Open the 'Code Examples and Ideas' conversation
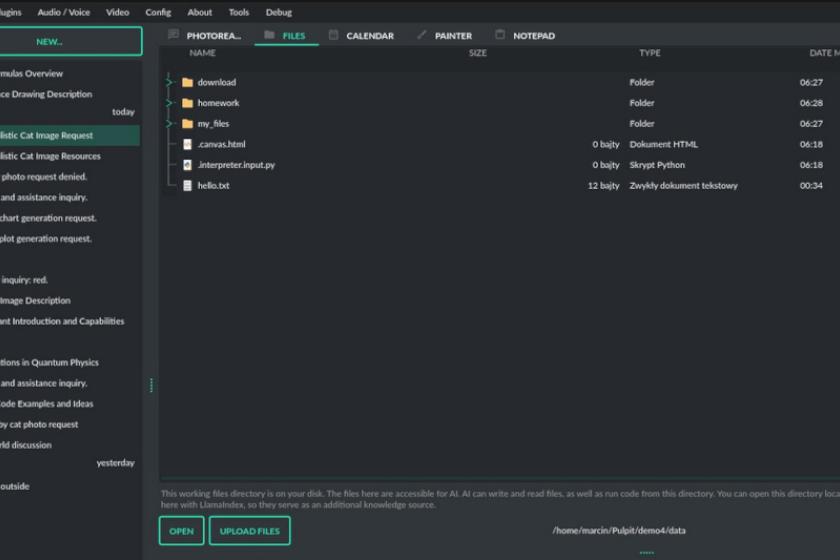 tap(70, 404)
